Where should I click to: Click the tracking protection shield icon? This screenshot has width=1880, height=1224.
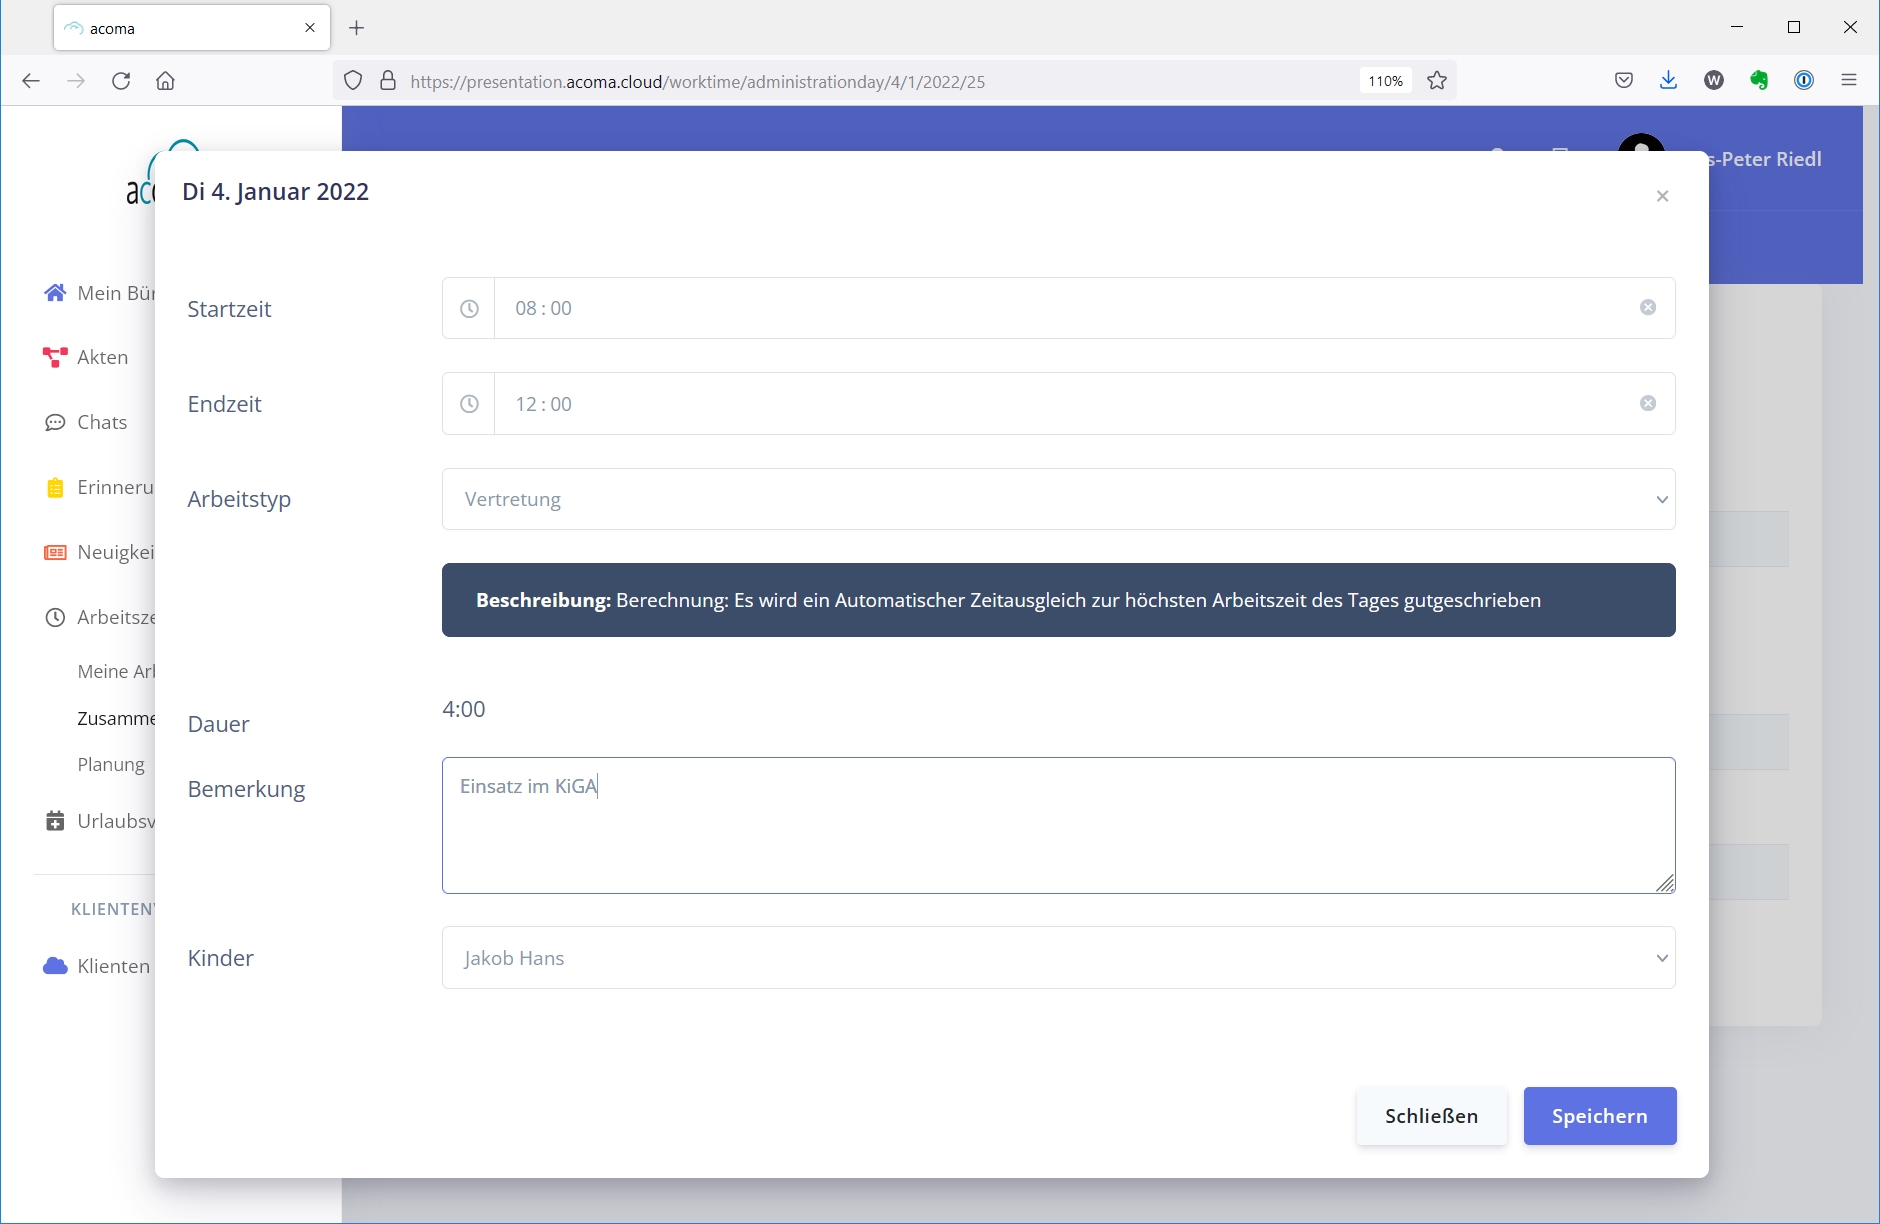353,81
